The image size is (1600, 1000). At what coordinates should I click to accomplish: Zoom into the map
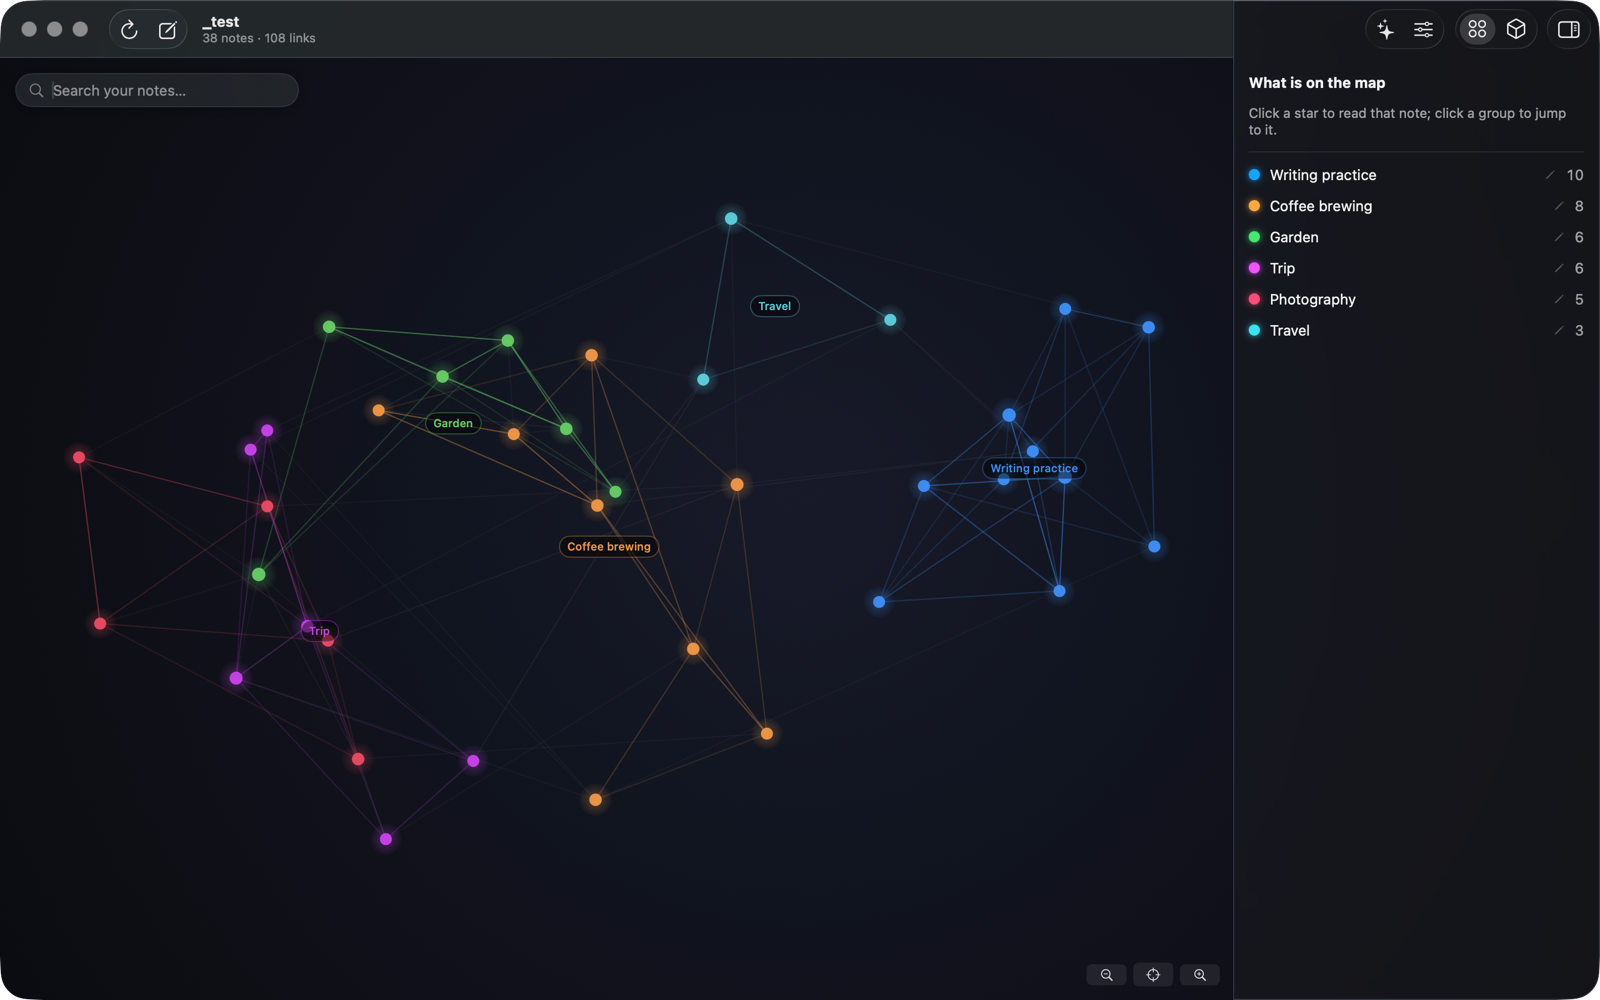pos(1200,975)
